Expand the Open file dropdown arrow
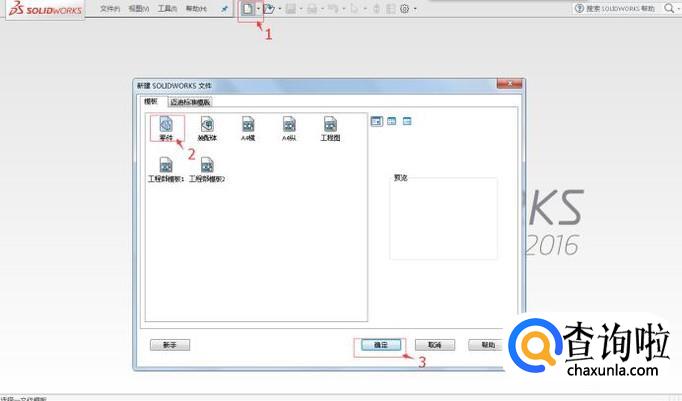 click(280, 9)
